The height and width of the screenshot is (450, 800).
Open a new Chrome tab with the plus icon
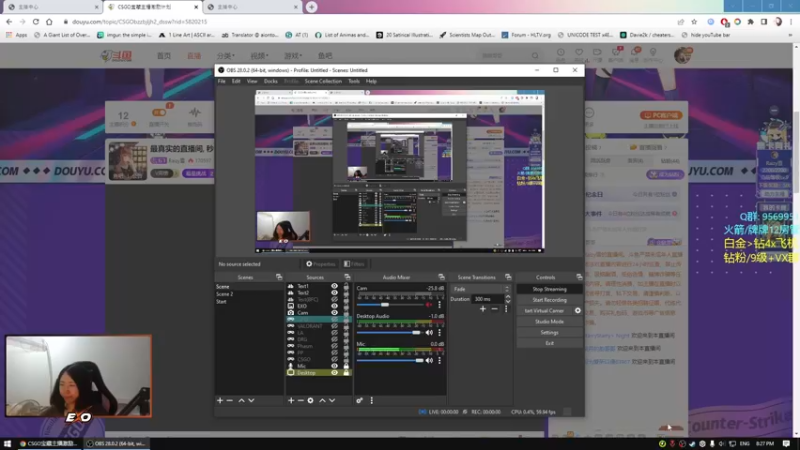(311, 7)
